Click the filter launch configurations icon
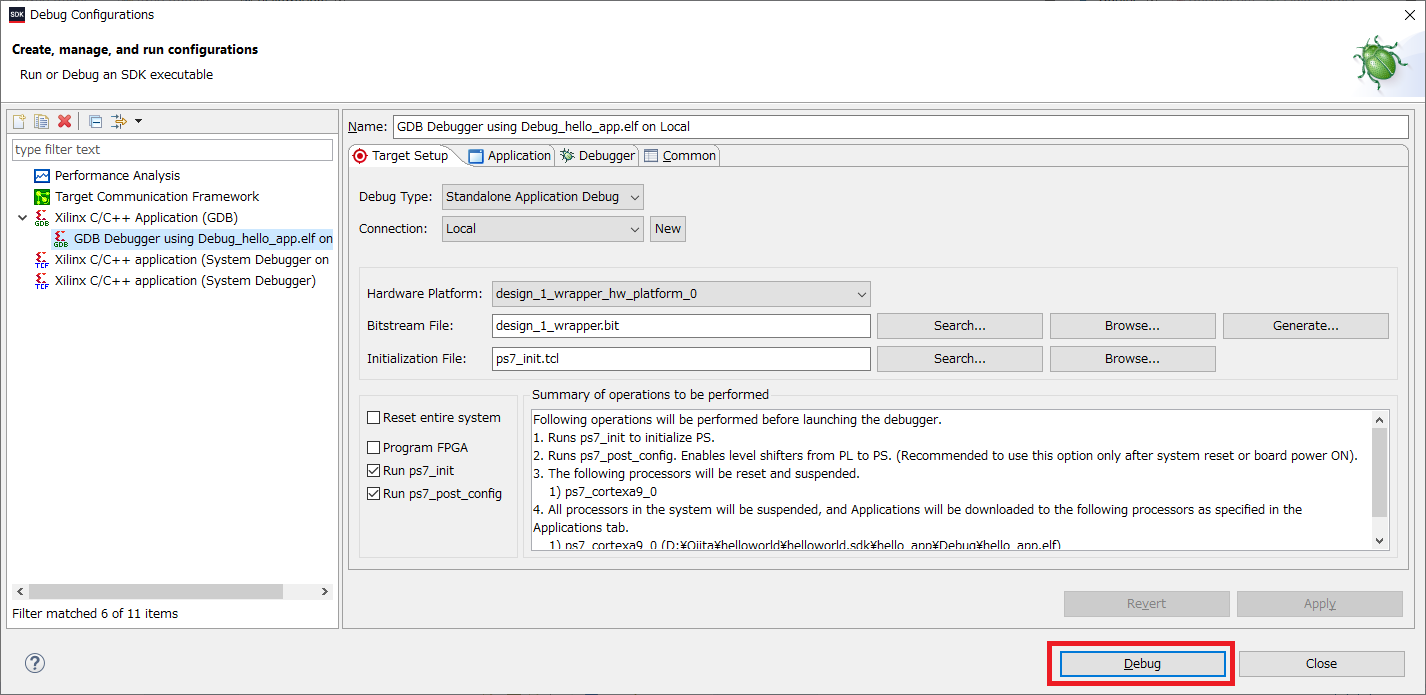Viewport: 1426px width, 695px height. coord(119,121)
